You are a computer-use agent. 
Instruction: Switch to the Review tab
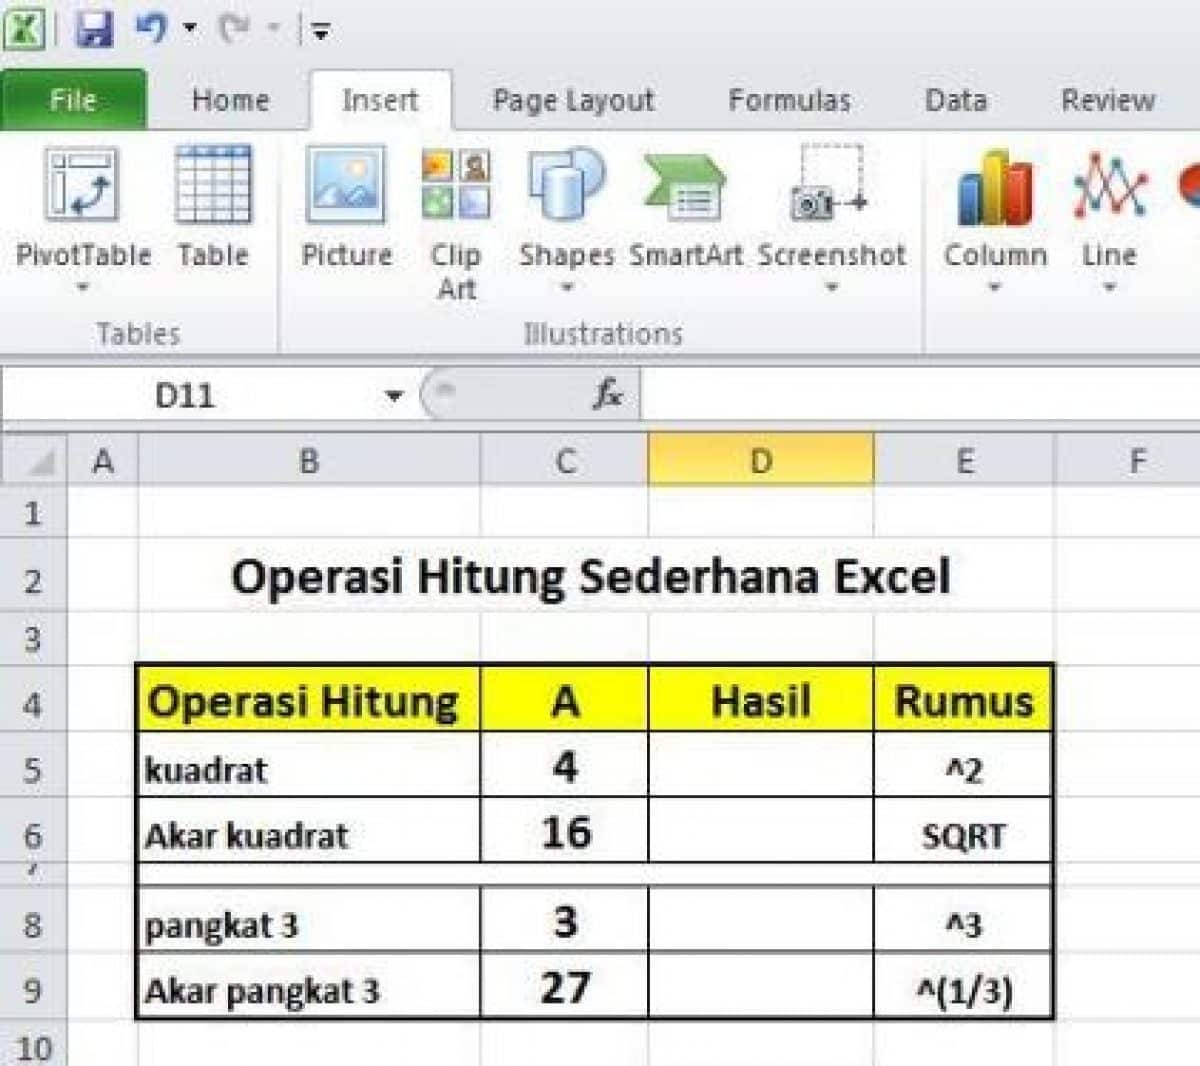coord(1108,100)
